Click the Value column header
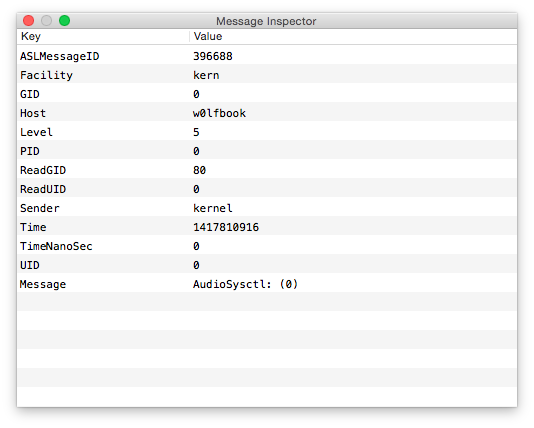This screenshot has height=428, width=534. (353, 36)
